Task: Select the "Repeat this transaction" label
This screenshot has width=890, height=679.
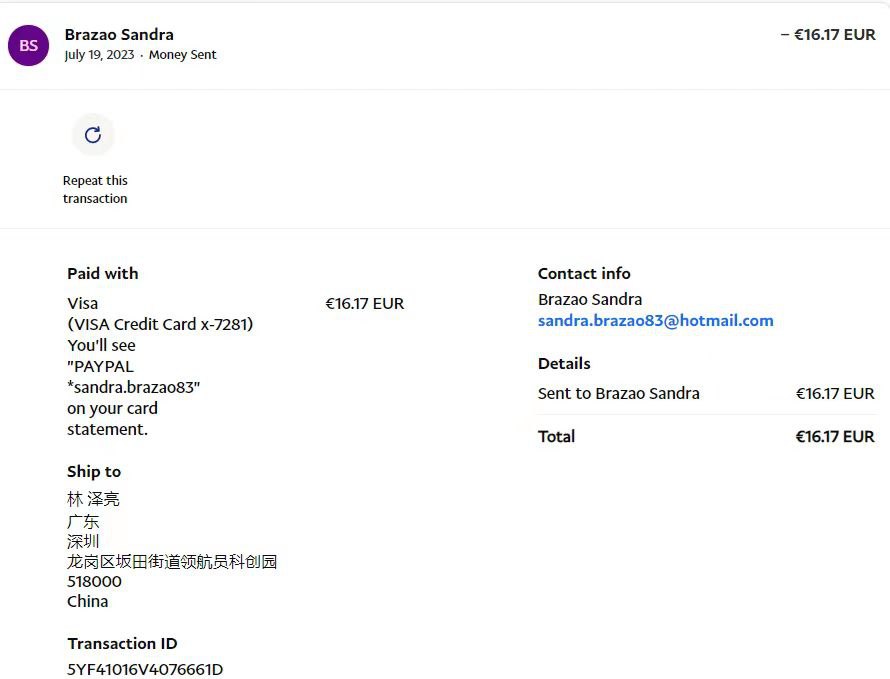Action: point(95,189)
